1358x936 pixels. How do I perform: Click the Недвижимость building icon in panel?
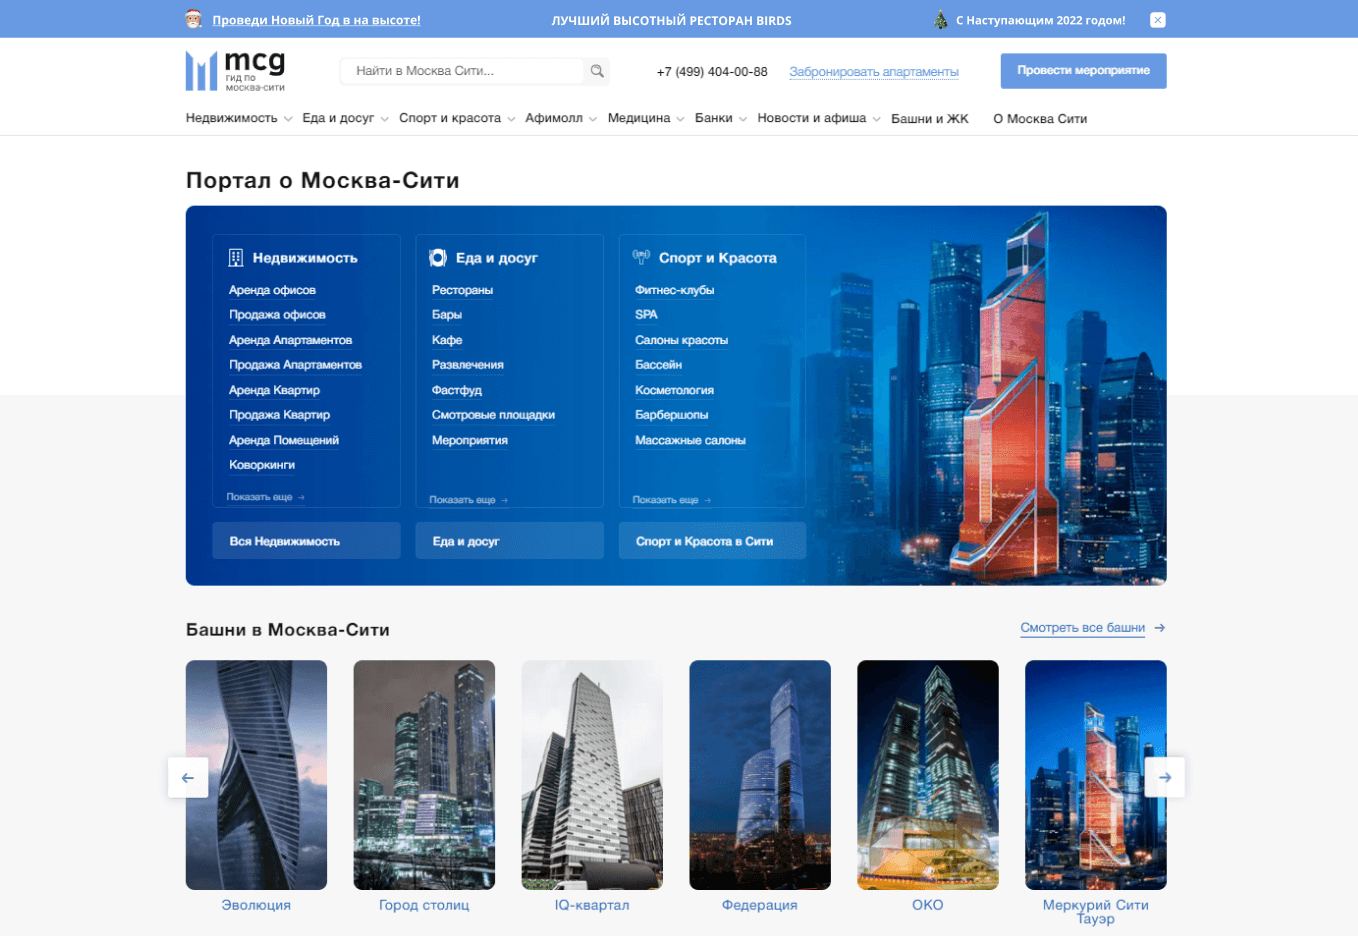[x=236, y=258]
